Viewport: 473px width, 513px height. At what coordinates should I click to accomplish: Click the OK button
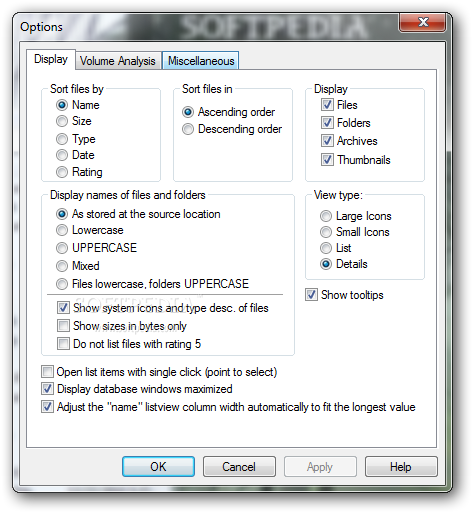[x=158, y=467]
